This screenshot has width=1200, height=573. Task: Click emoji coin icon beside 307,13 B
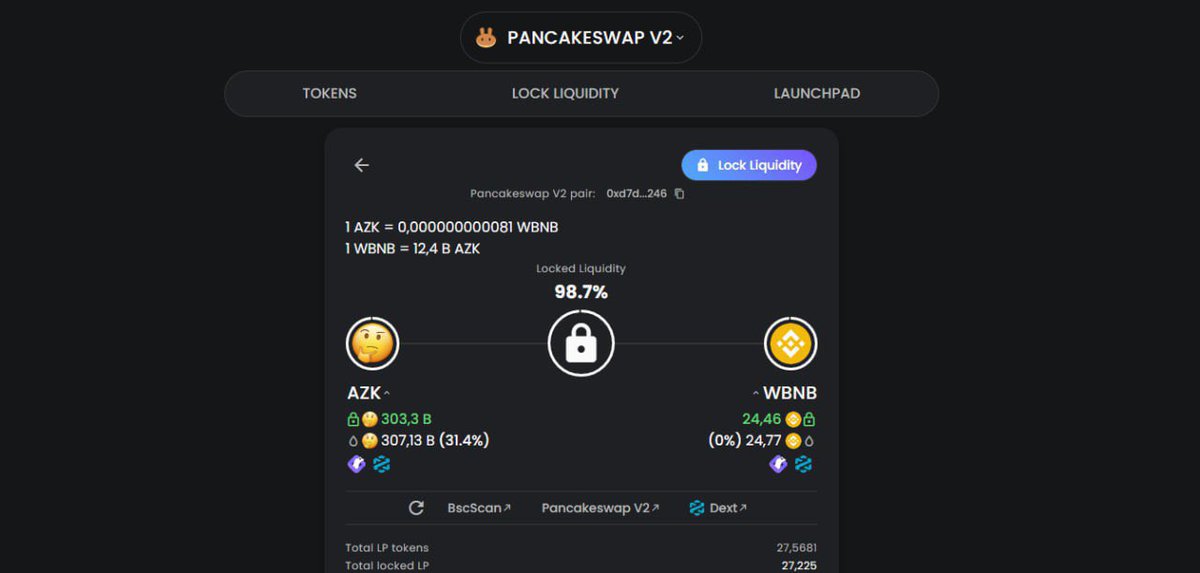pyautogui.click(x=370, y=440)
